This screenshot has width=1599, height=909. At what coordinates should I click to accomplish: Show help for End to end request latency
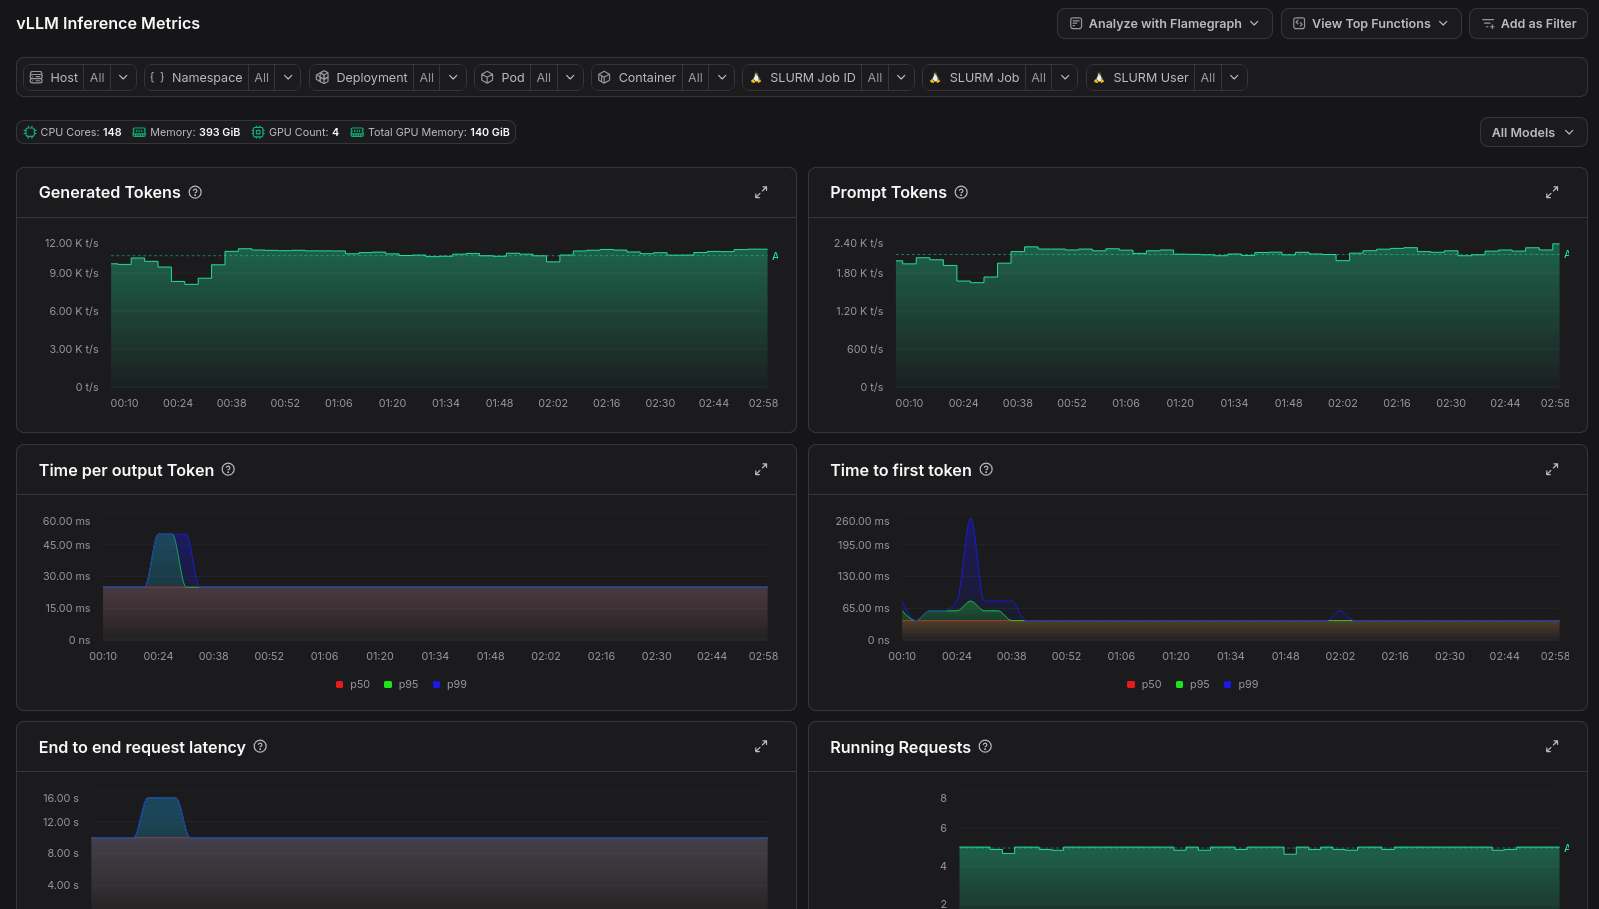260,746
